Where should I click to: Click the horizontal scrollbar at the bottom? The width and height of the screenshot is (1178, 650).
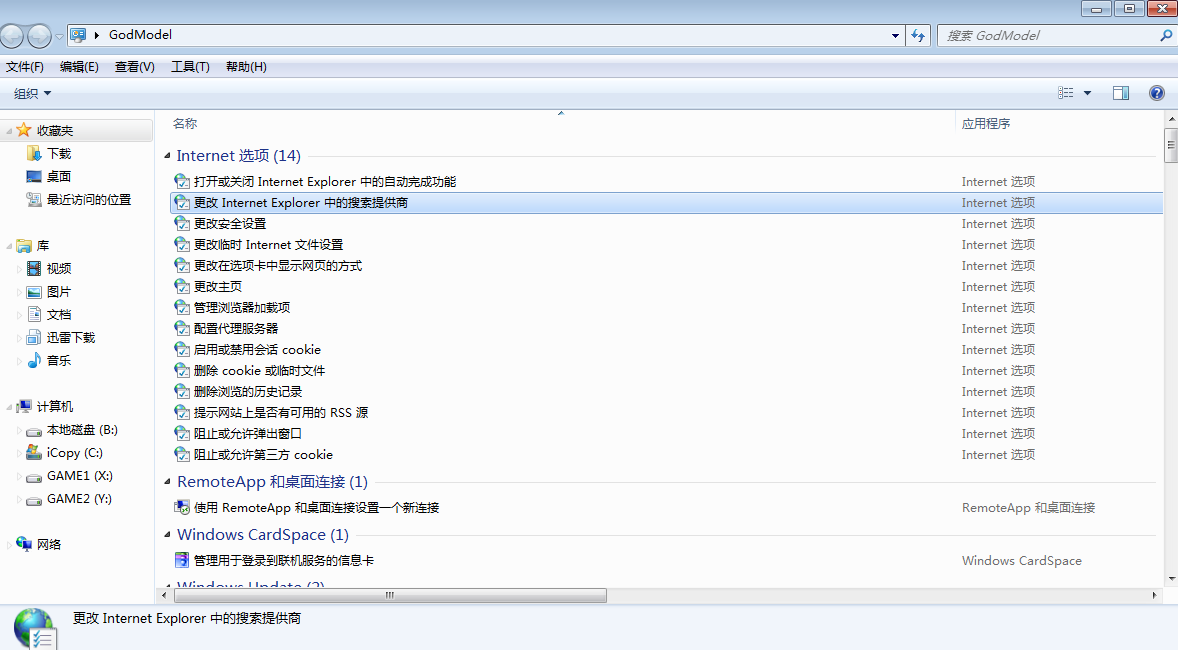click(390, 595)
